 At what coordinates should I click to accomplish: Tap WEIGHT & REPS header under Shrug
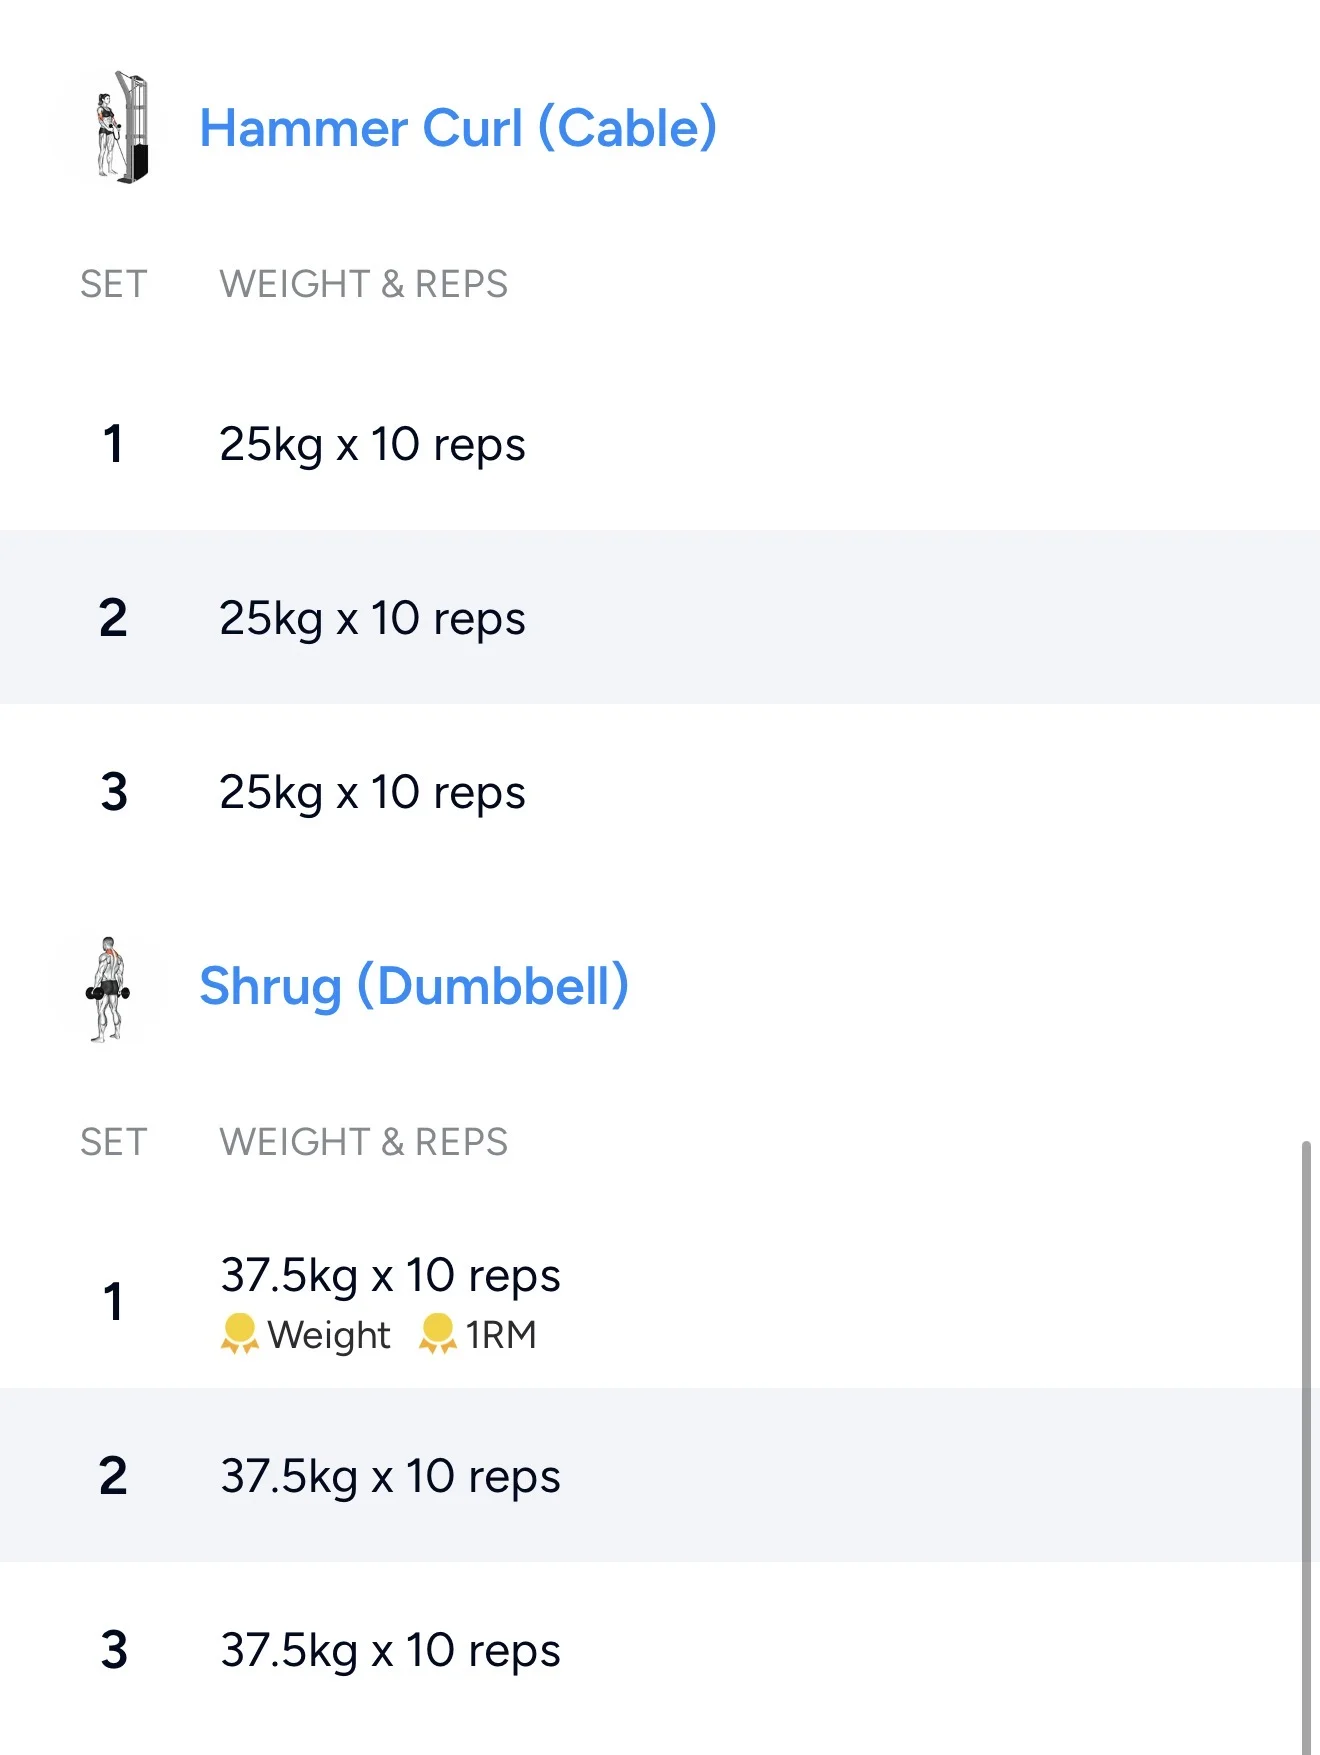(363, 1142)
